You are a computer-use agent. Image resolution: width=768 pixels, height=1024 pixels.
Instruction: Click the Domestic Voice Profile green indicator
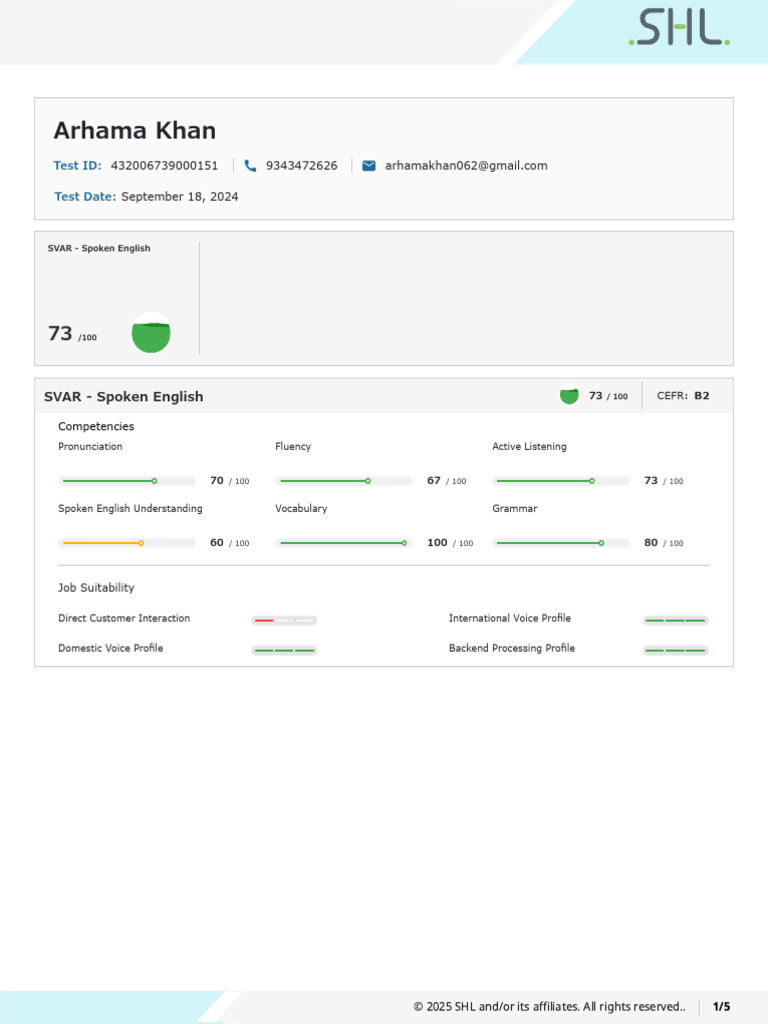pos(284,651)
